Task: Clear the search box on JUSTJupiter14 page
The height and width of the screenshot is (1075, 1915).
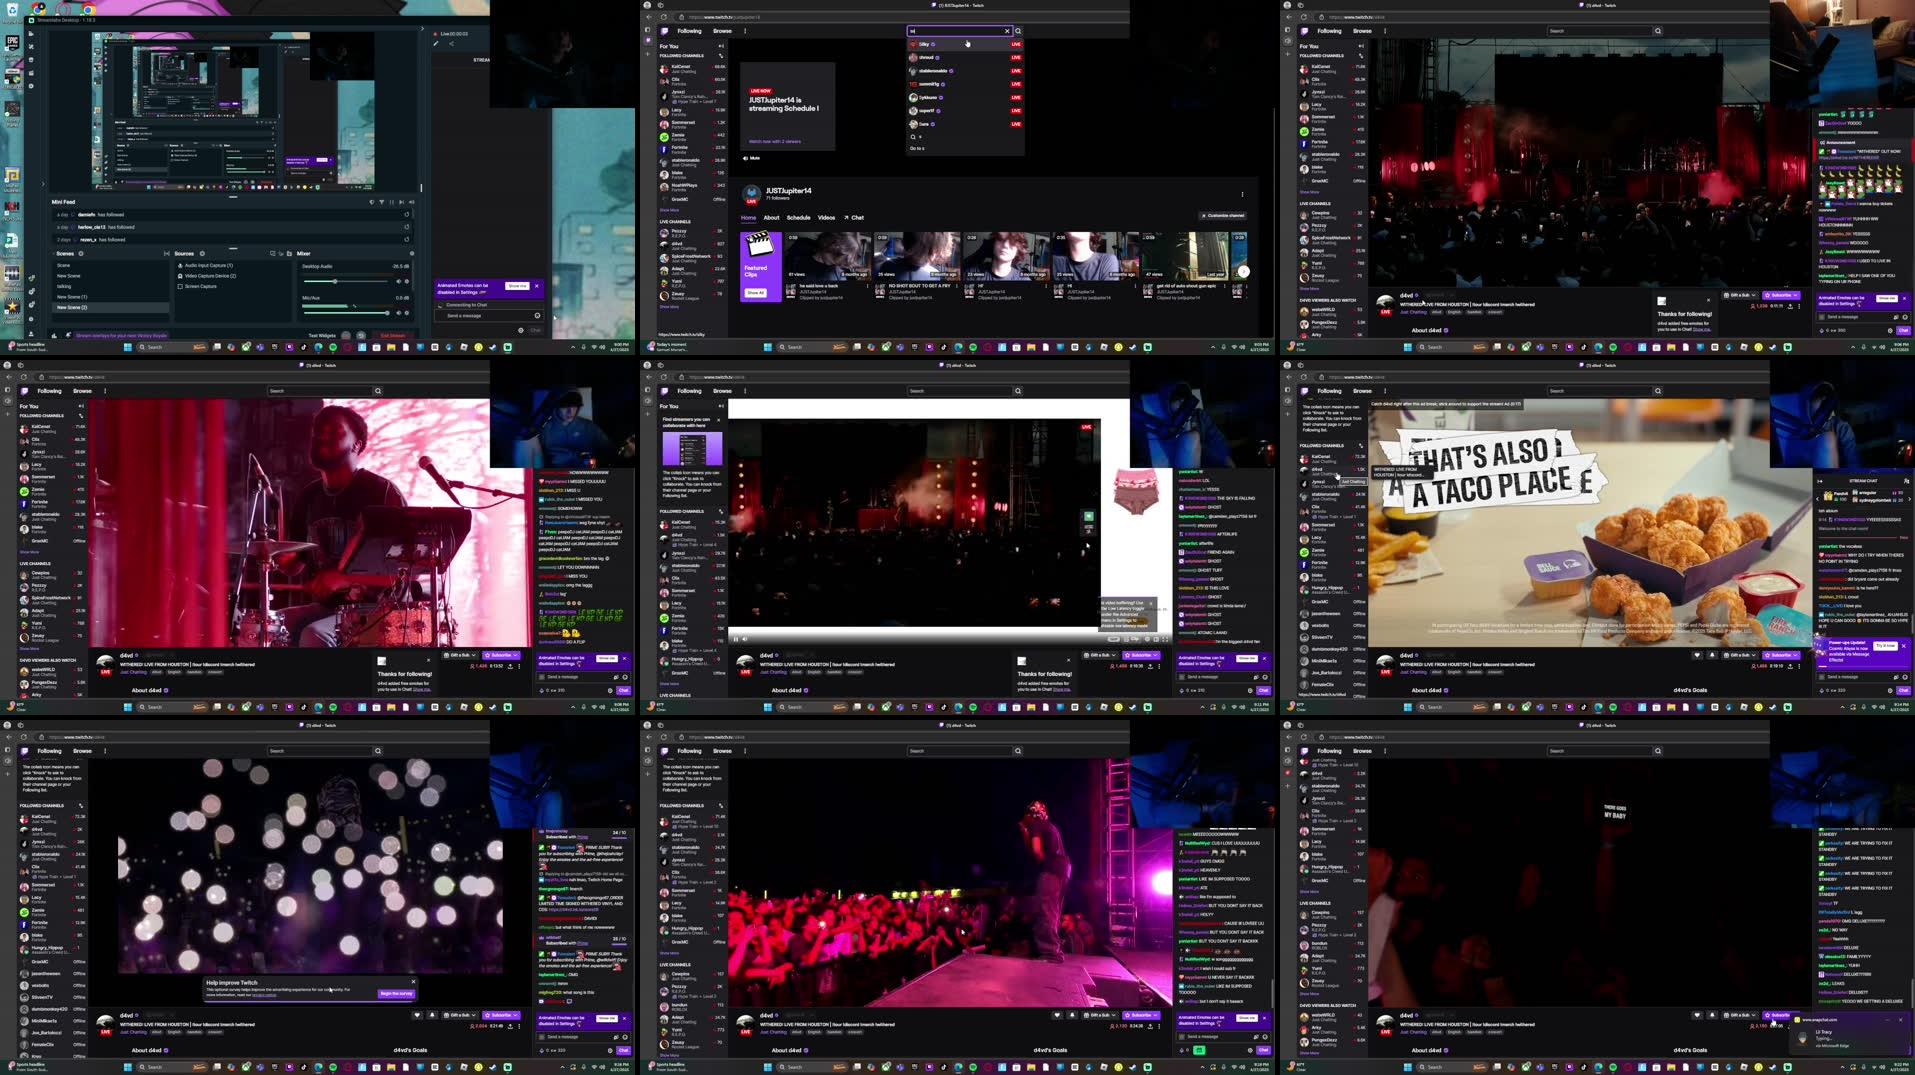Action: click(x=1007, y=31)
